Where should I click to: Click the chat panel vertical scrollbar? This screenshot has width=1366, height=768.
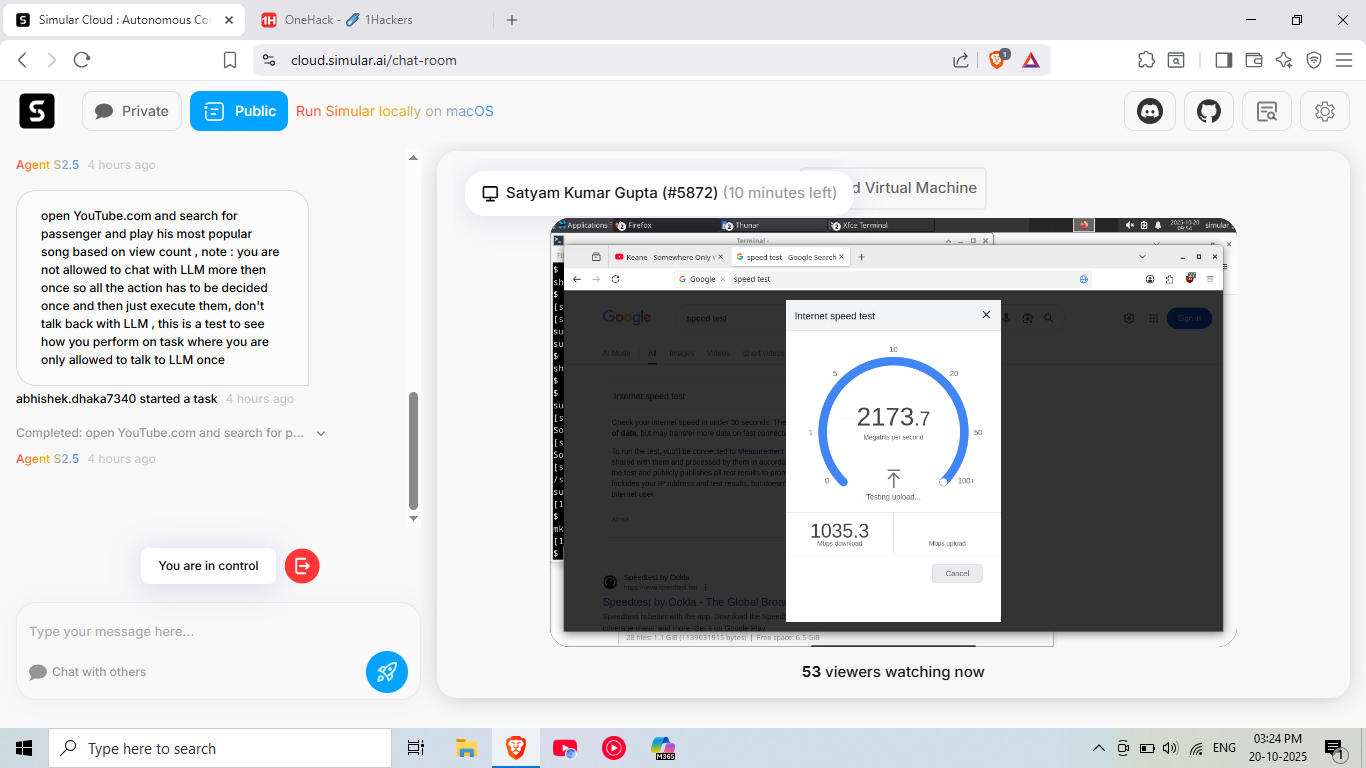pos(413,450)
